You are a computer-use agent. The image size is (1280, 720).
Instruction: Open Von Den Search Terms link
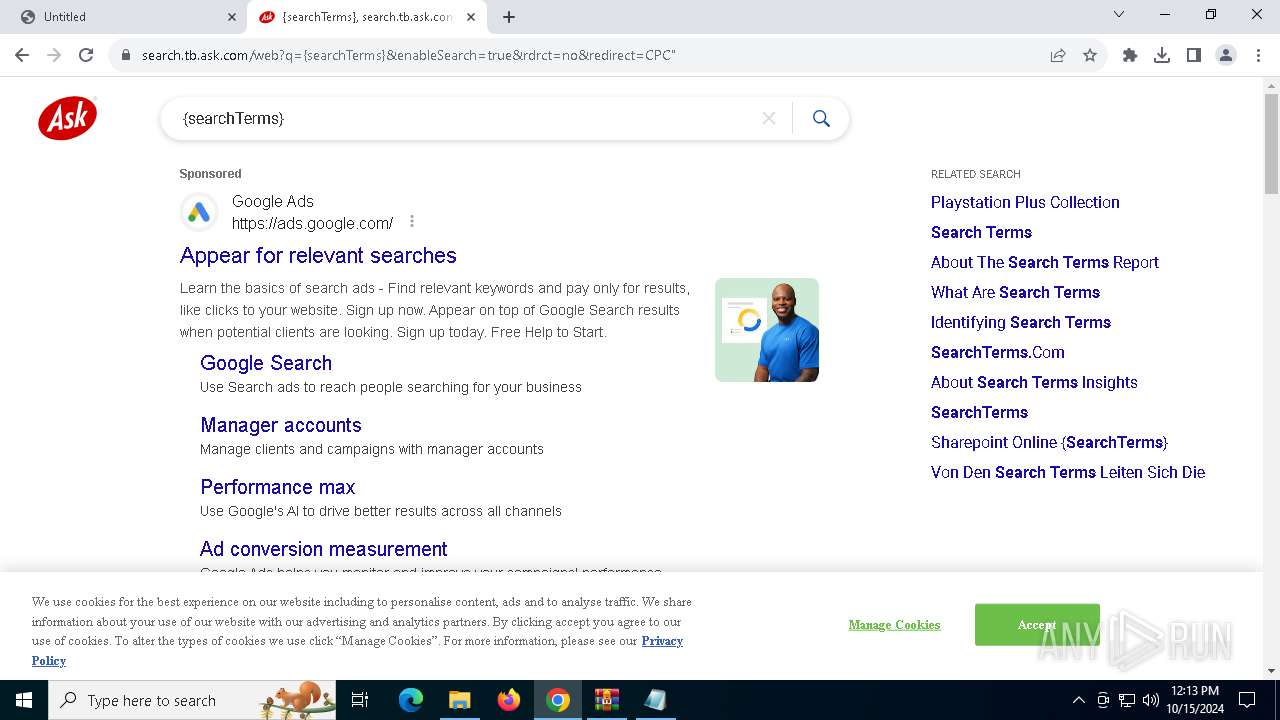[1068, 472]
